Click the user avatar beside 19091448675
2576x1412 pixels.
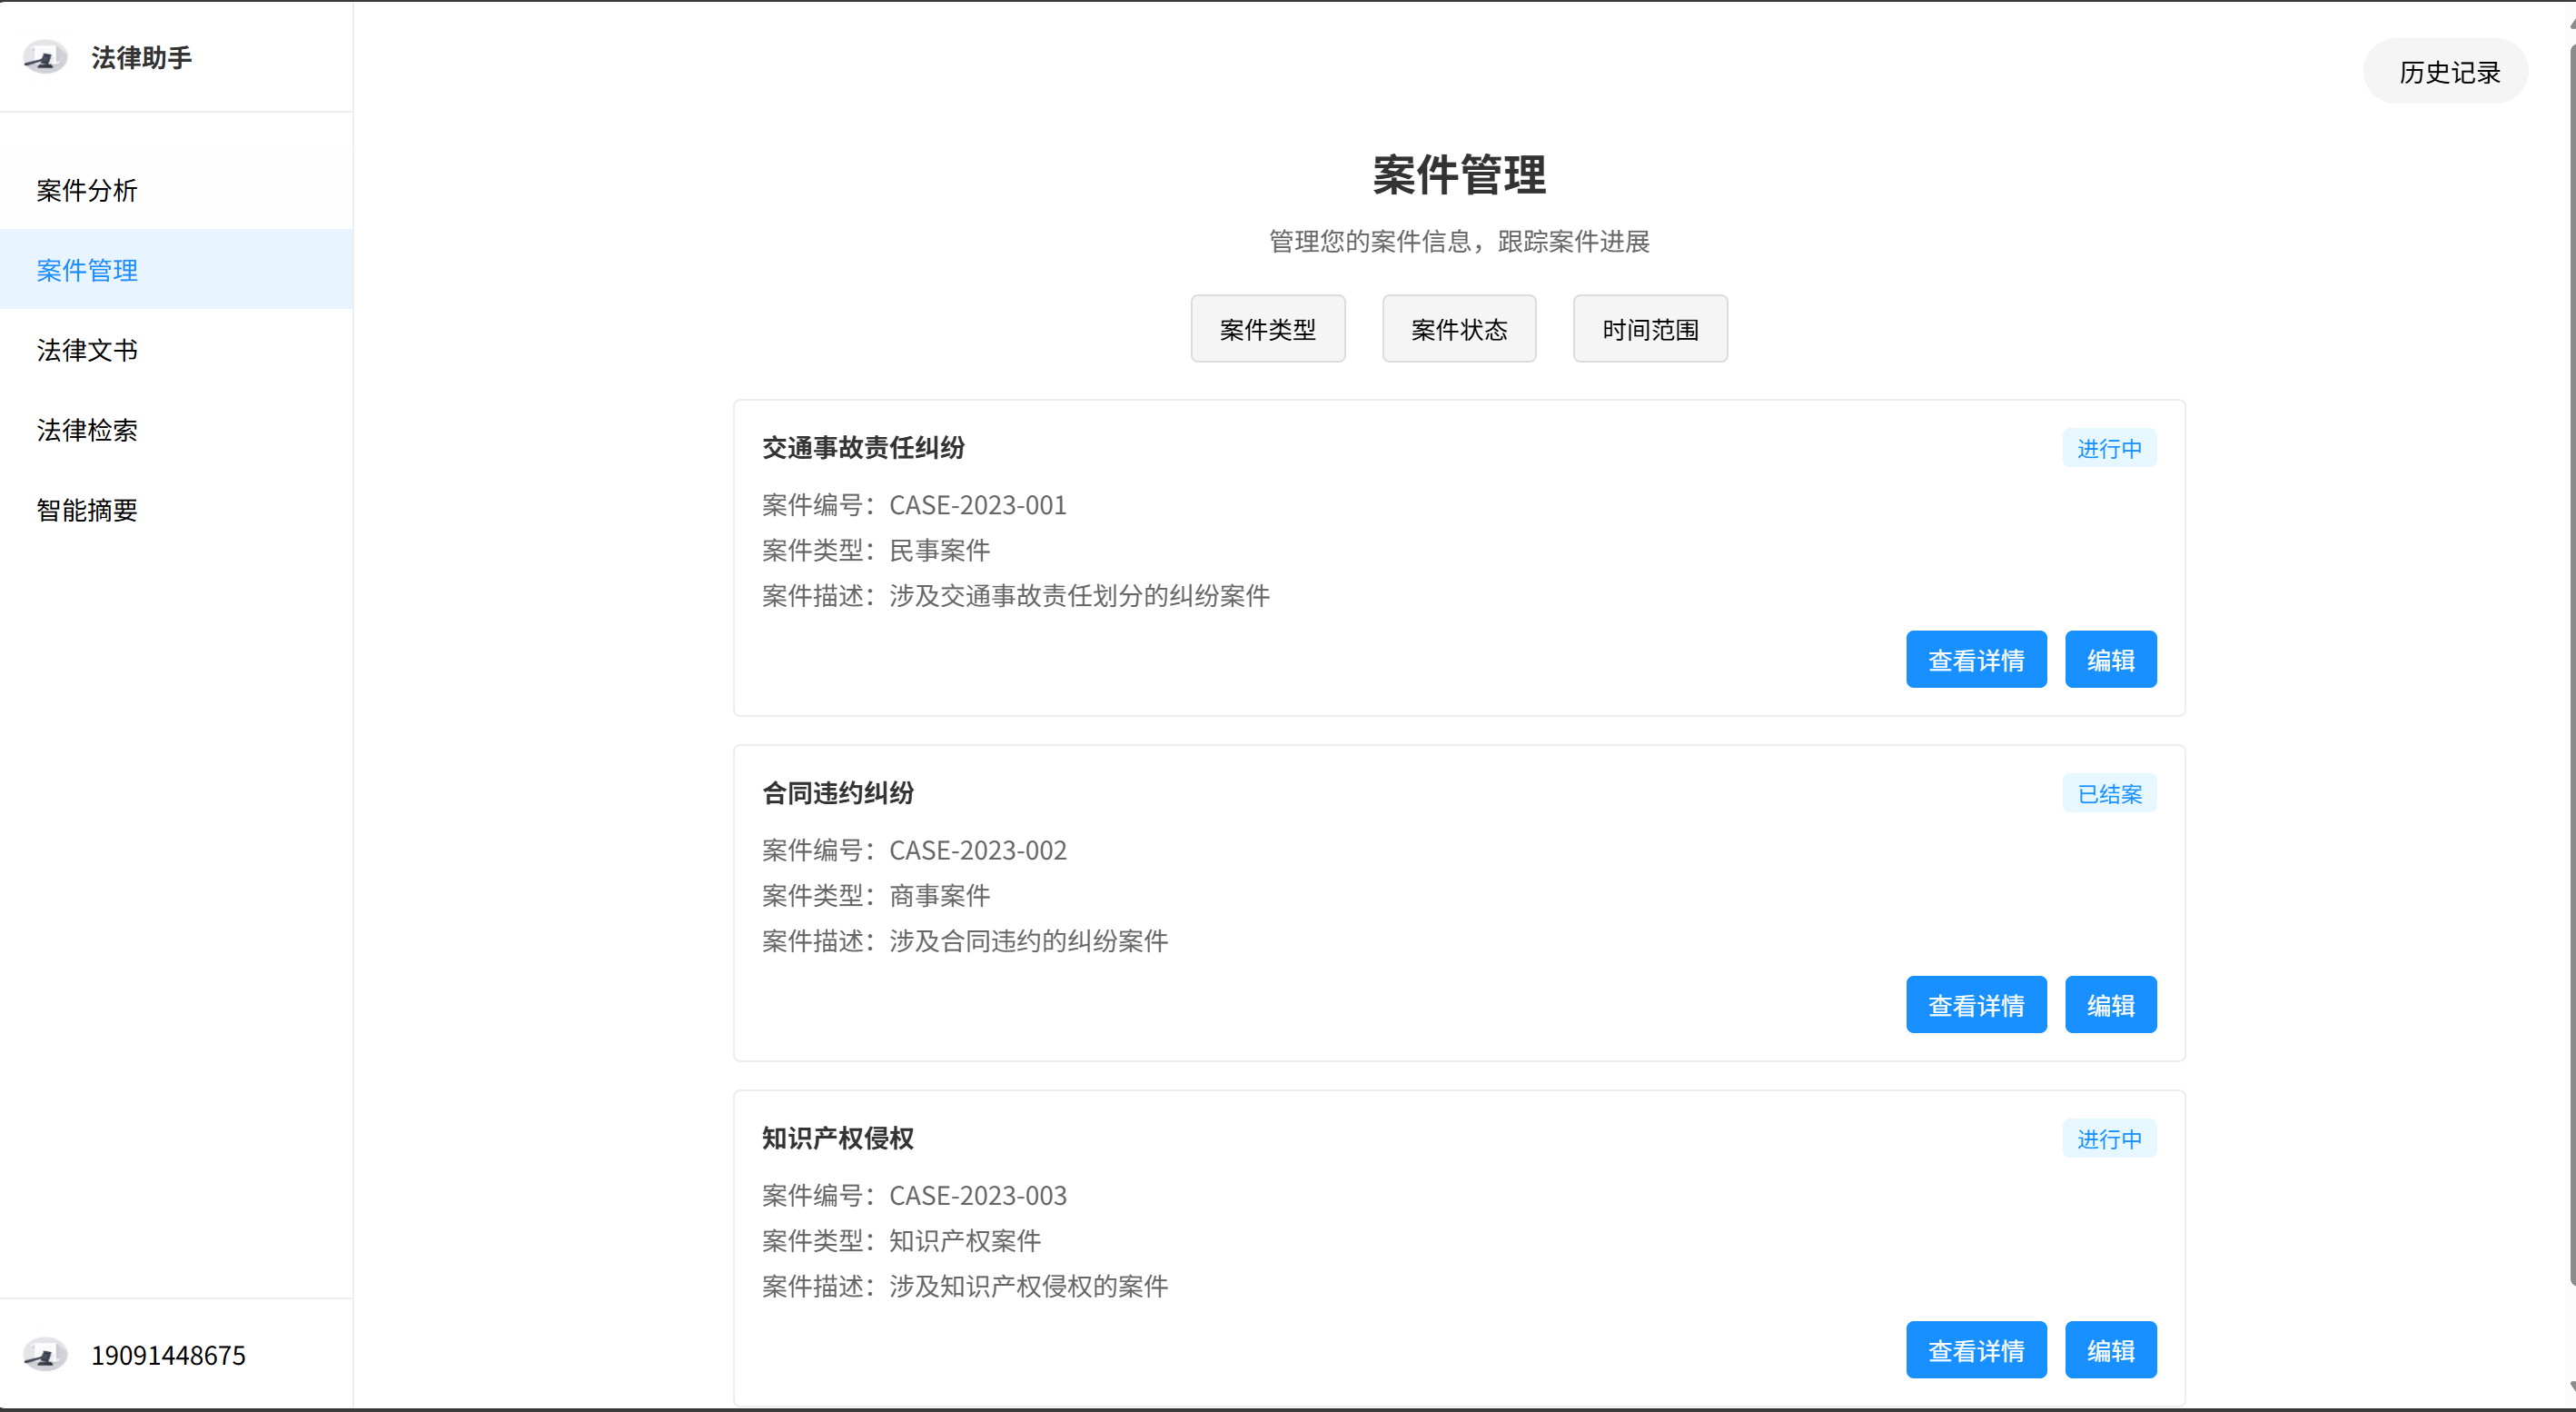(45, 1354)
